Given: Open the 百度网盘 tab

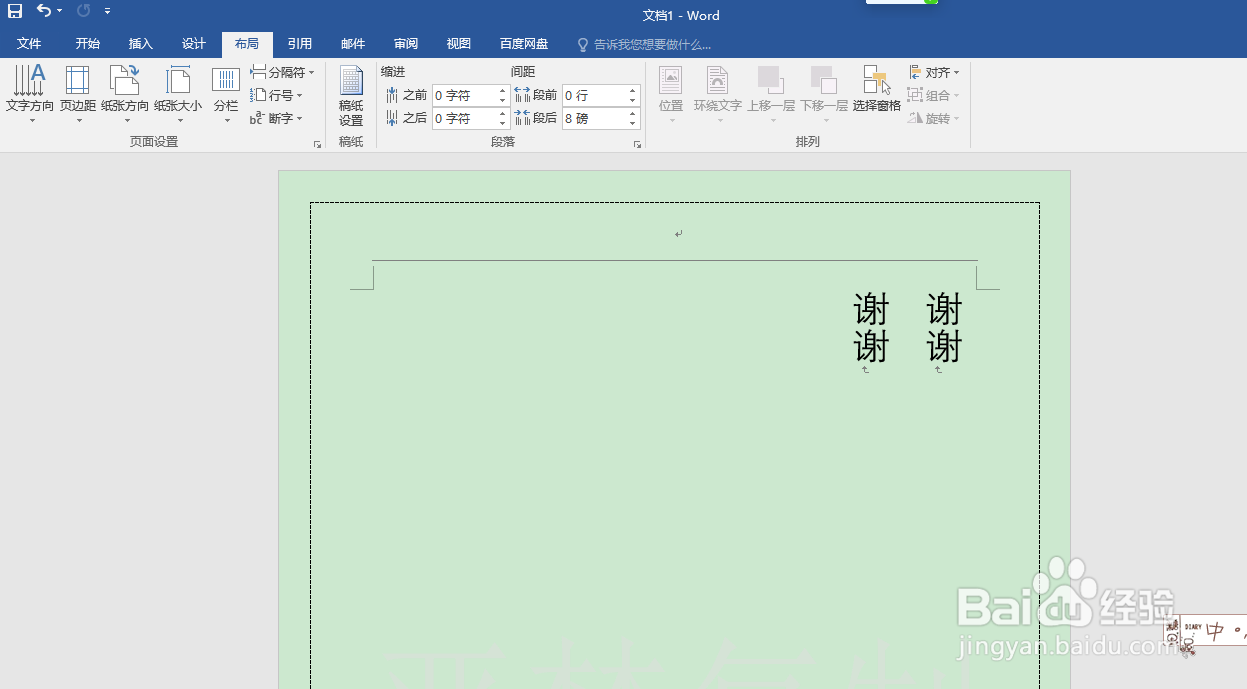Looking at the screenshot, I should click(524, 44).
